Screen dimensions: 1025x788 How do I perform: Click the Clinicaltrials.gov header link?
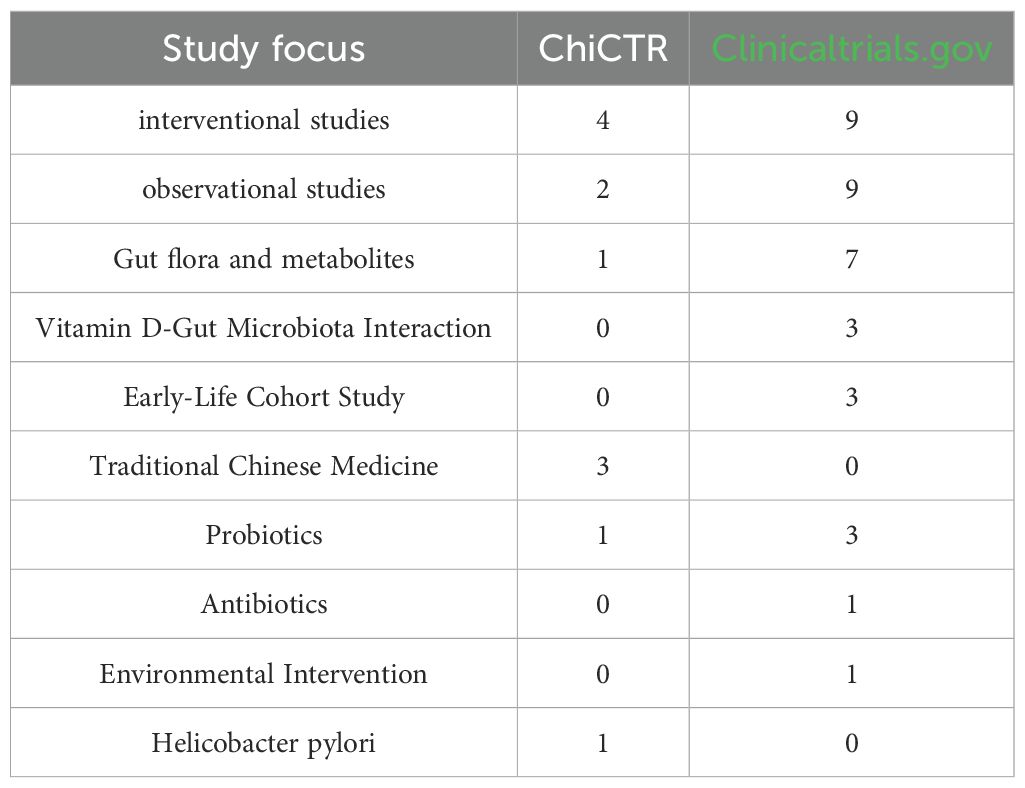(x=851, y=49)
